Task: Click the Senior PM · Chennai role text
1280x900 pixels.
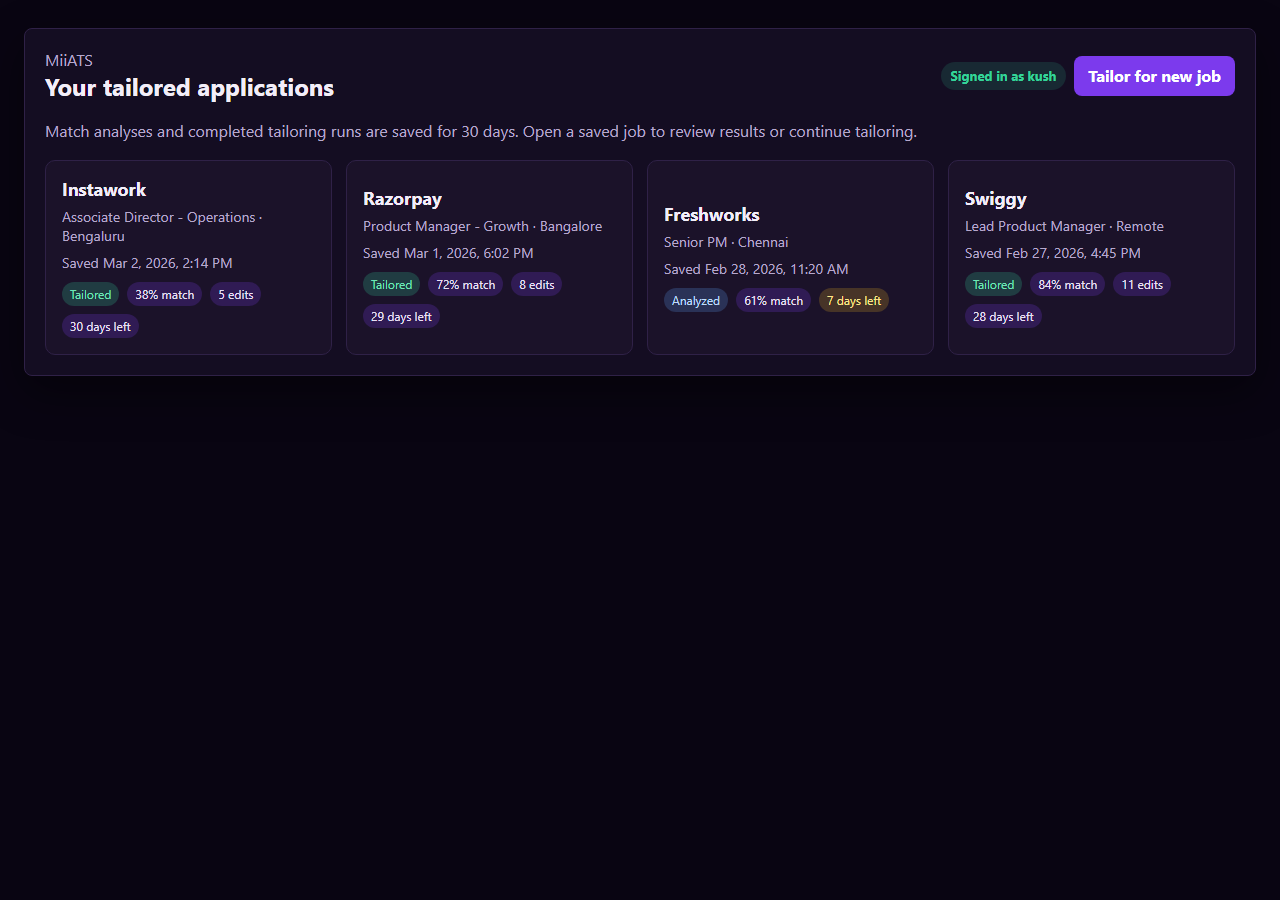Action: click(726, 242)
